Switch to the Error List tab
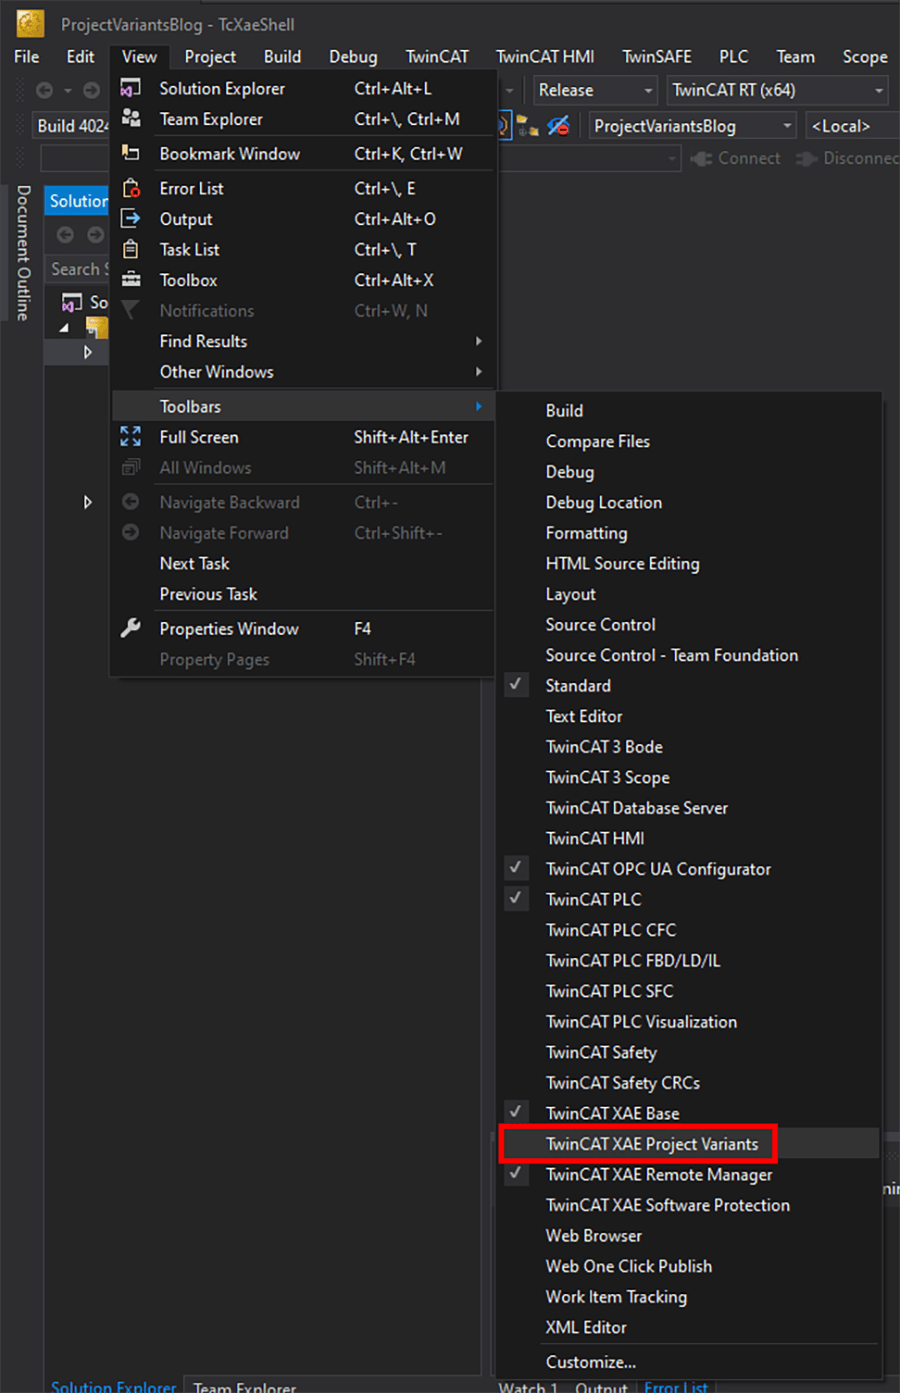Image resolution: width=900 pixels, height=1393 pixels. point(676,1387)
